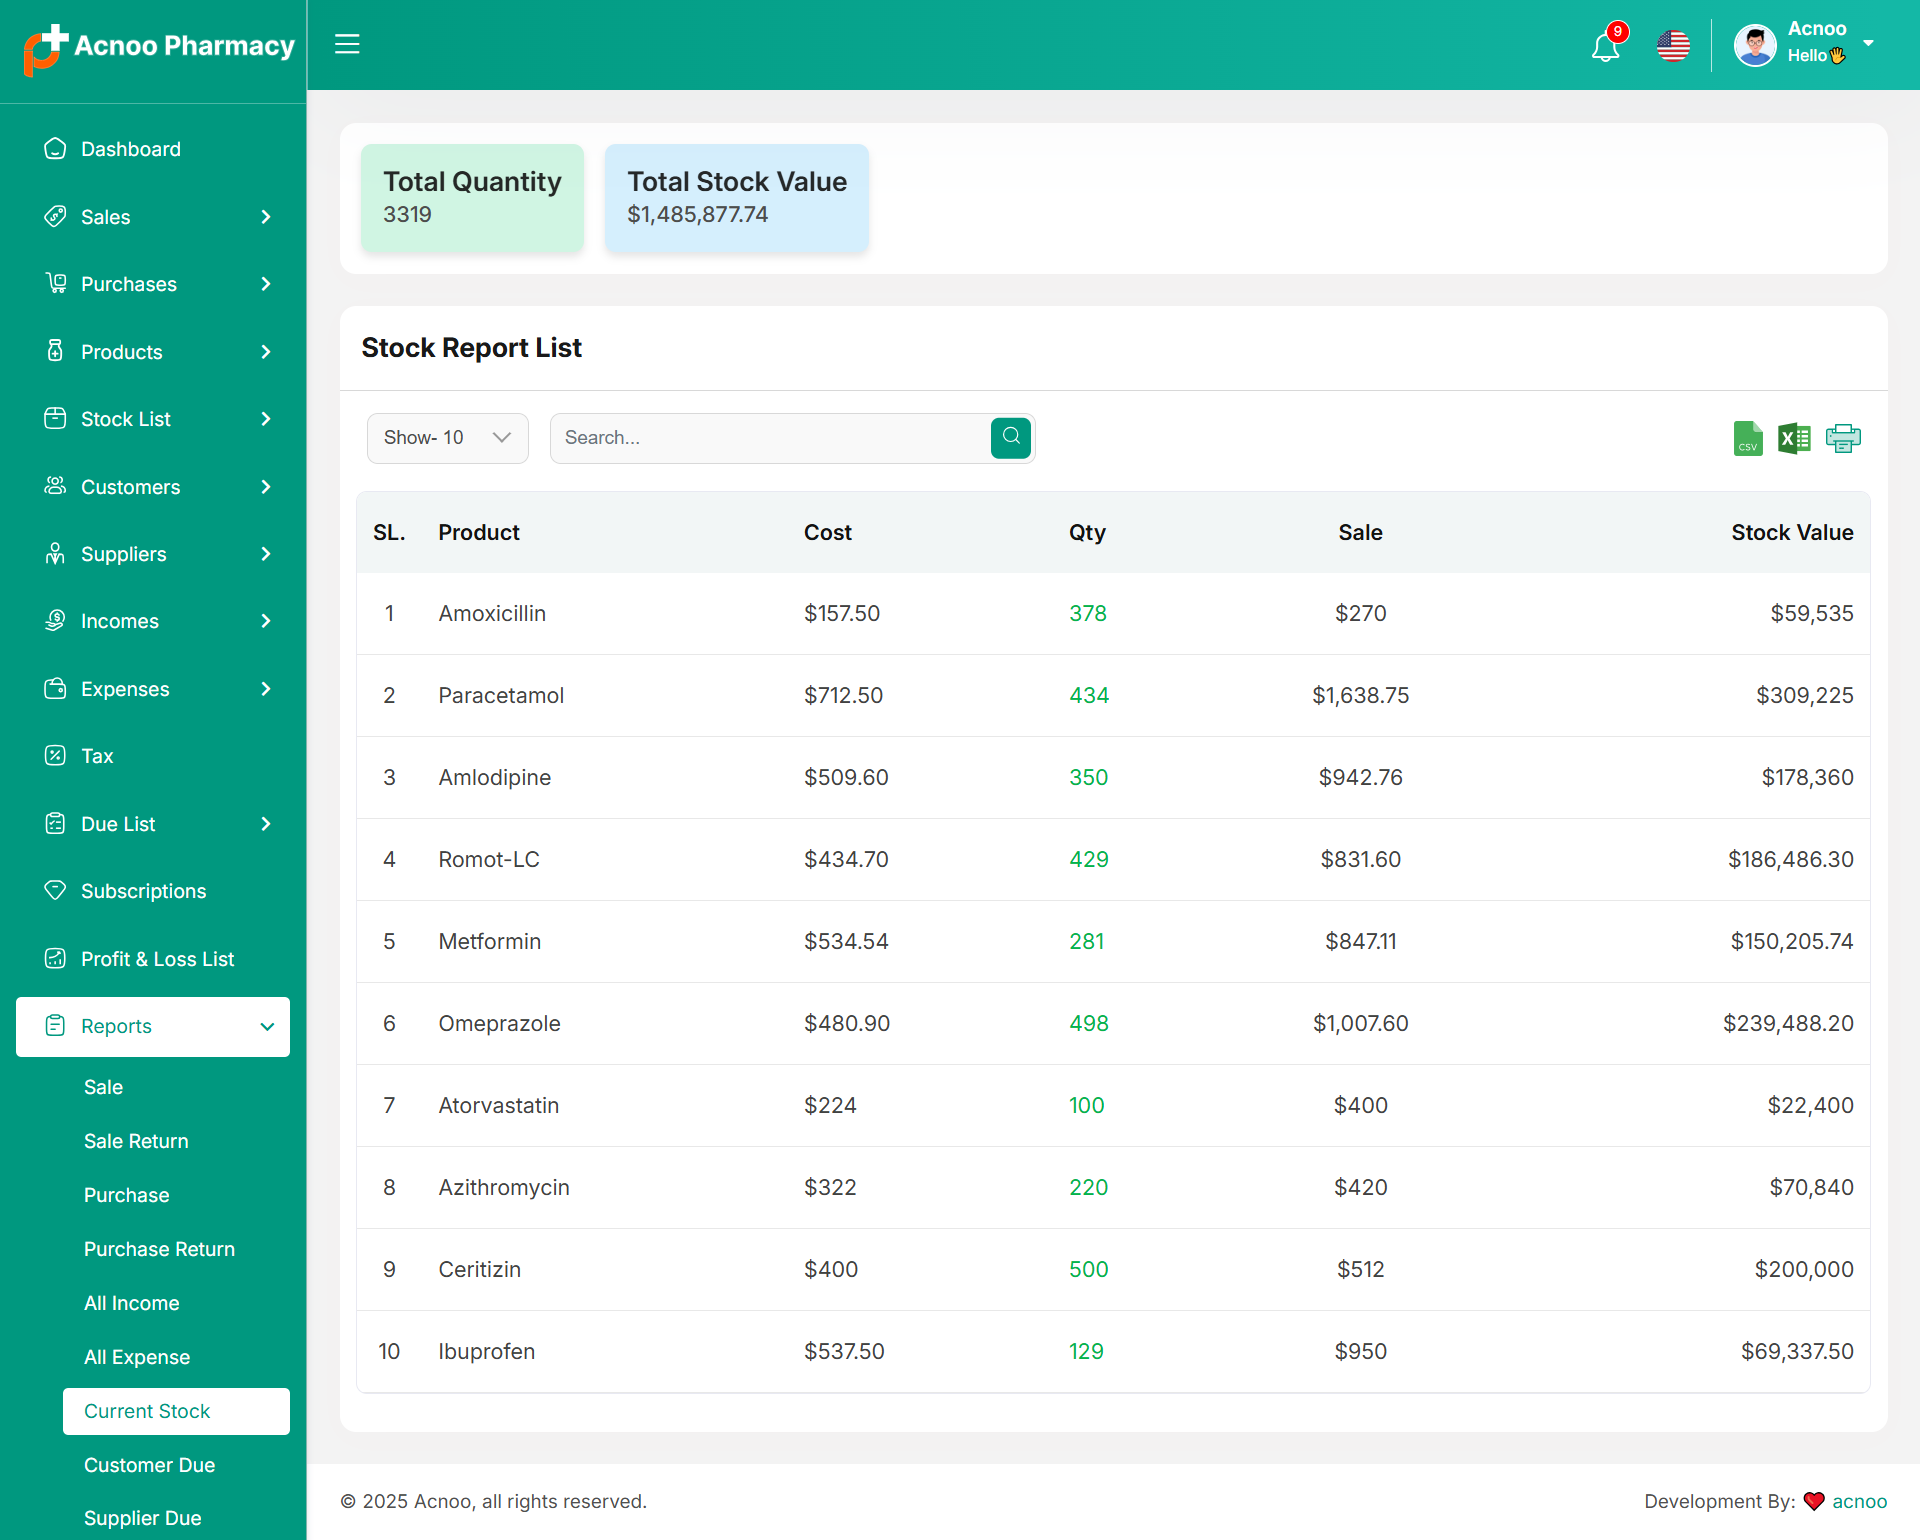Open the US flag language selector
The image size is (1920, 1540).
point(1673,46)
